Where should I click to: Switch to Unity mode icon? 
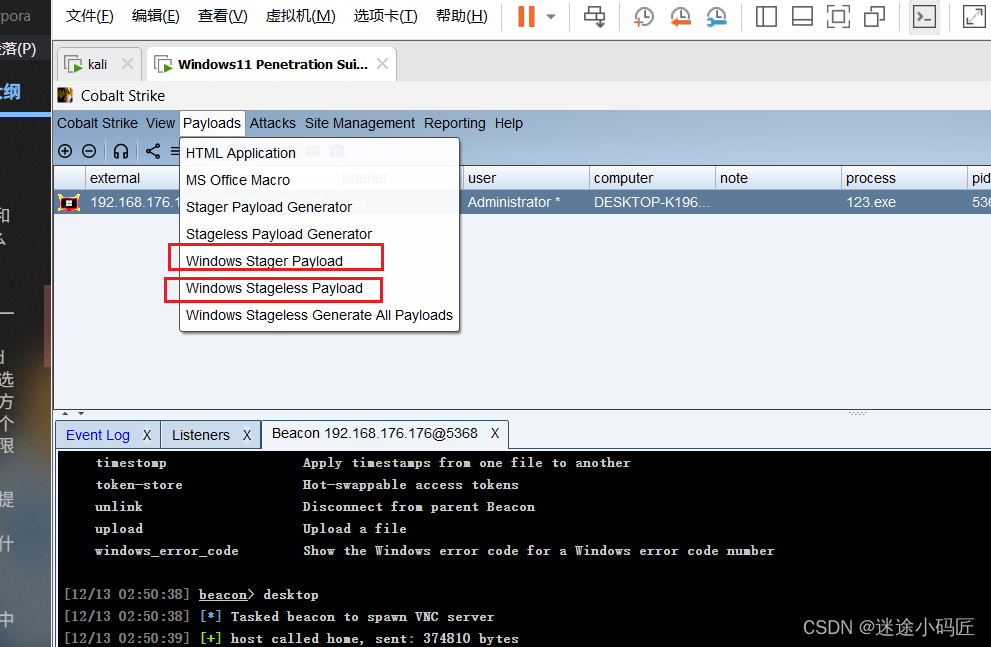pos(874,16)
